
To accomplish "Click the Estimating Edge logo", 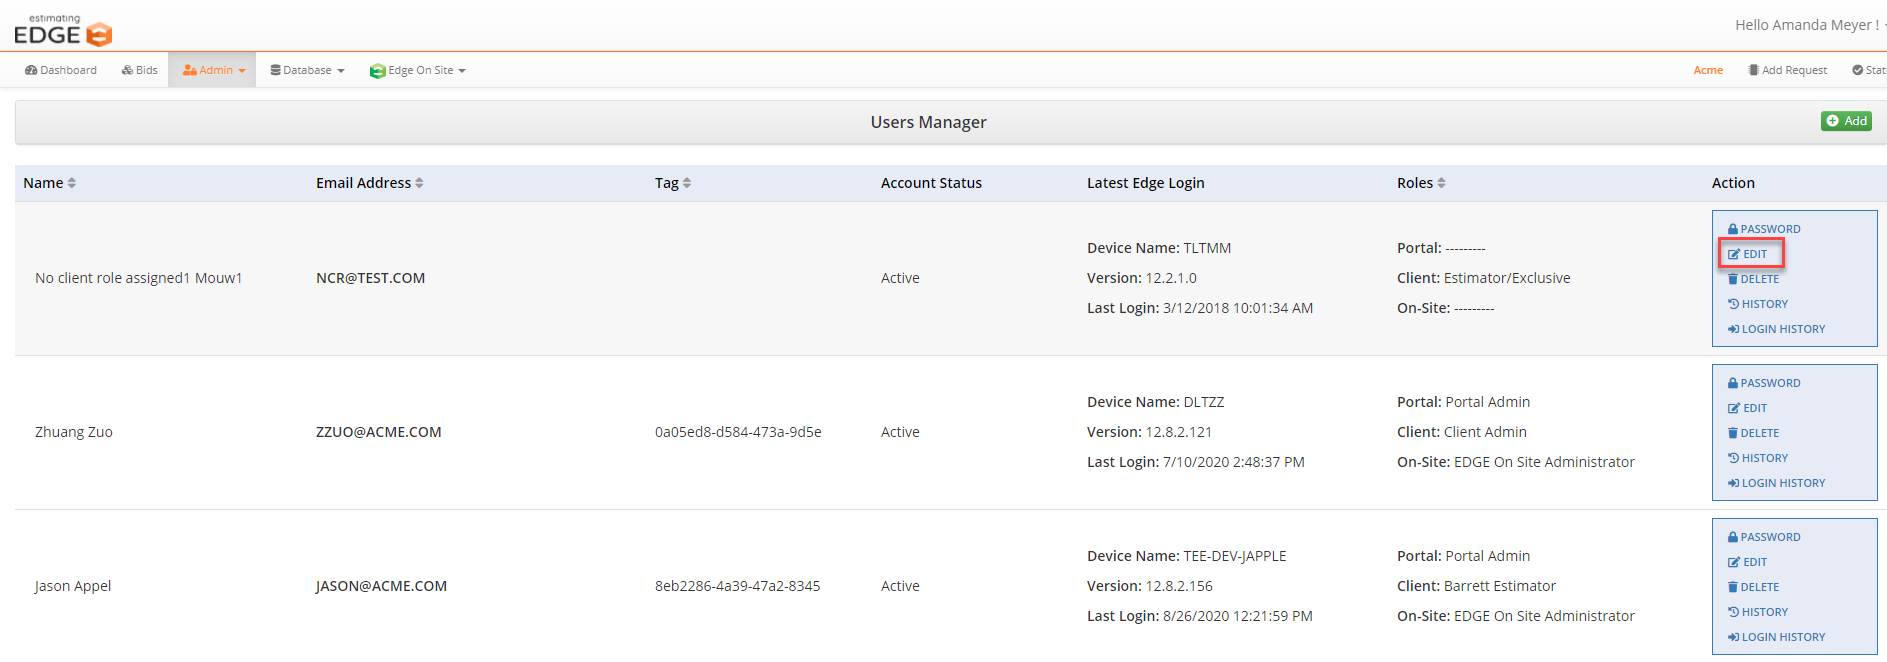I will coord(63,31).
